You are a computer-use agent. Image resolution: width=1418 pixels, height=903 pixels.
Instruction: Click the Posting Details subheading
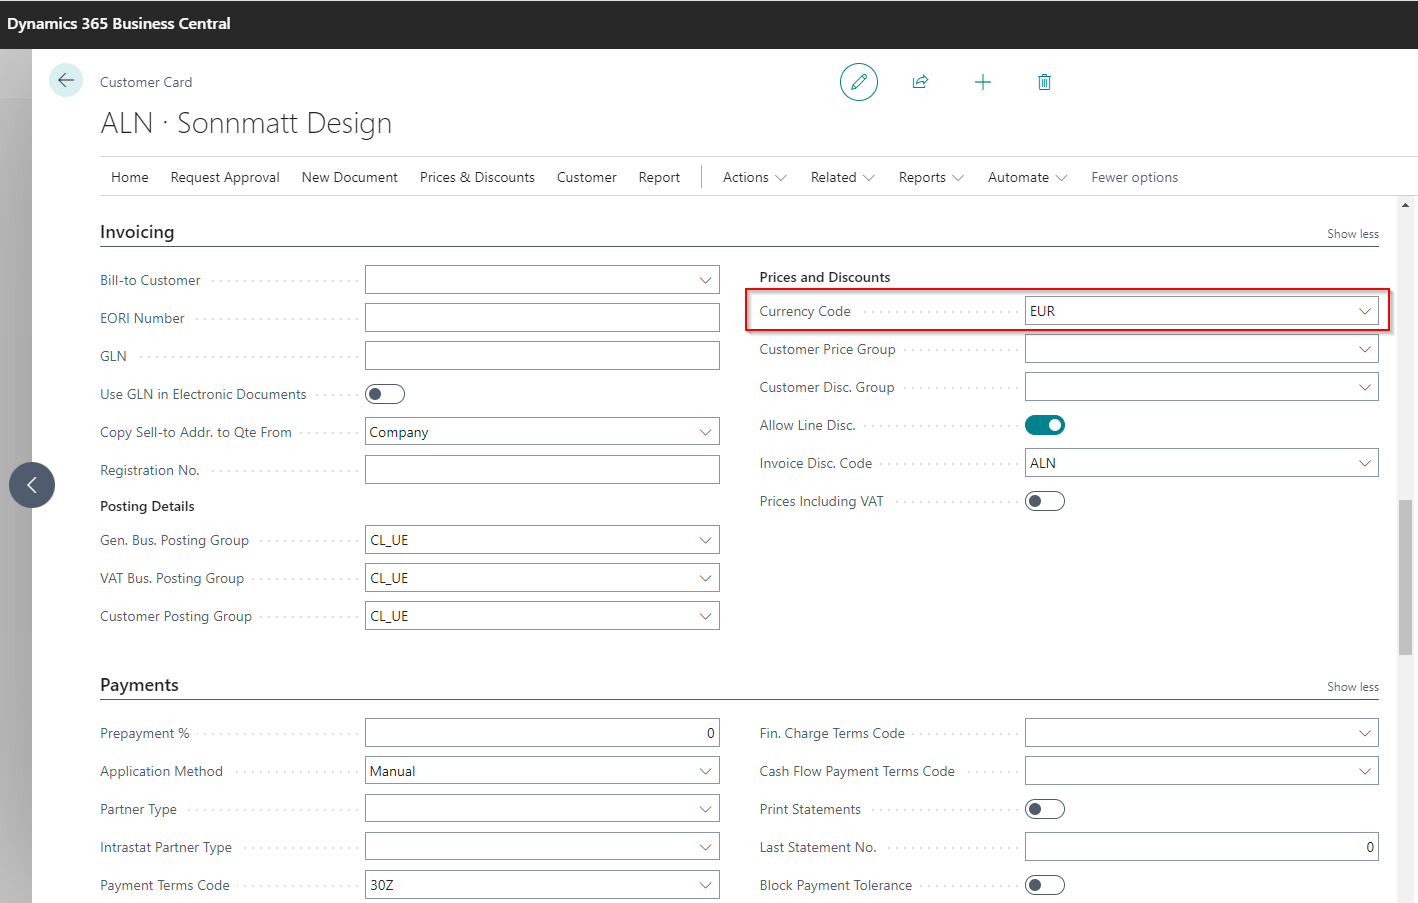tap(147, 506)
